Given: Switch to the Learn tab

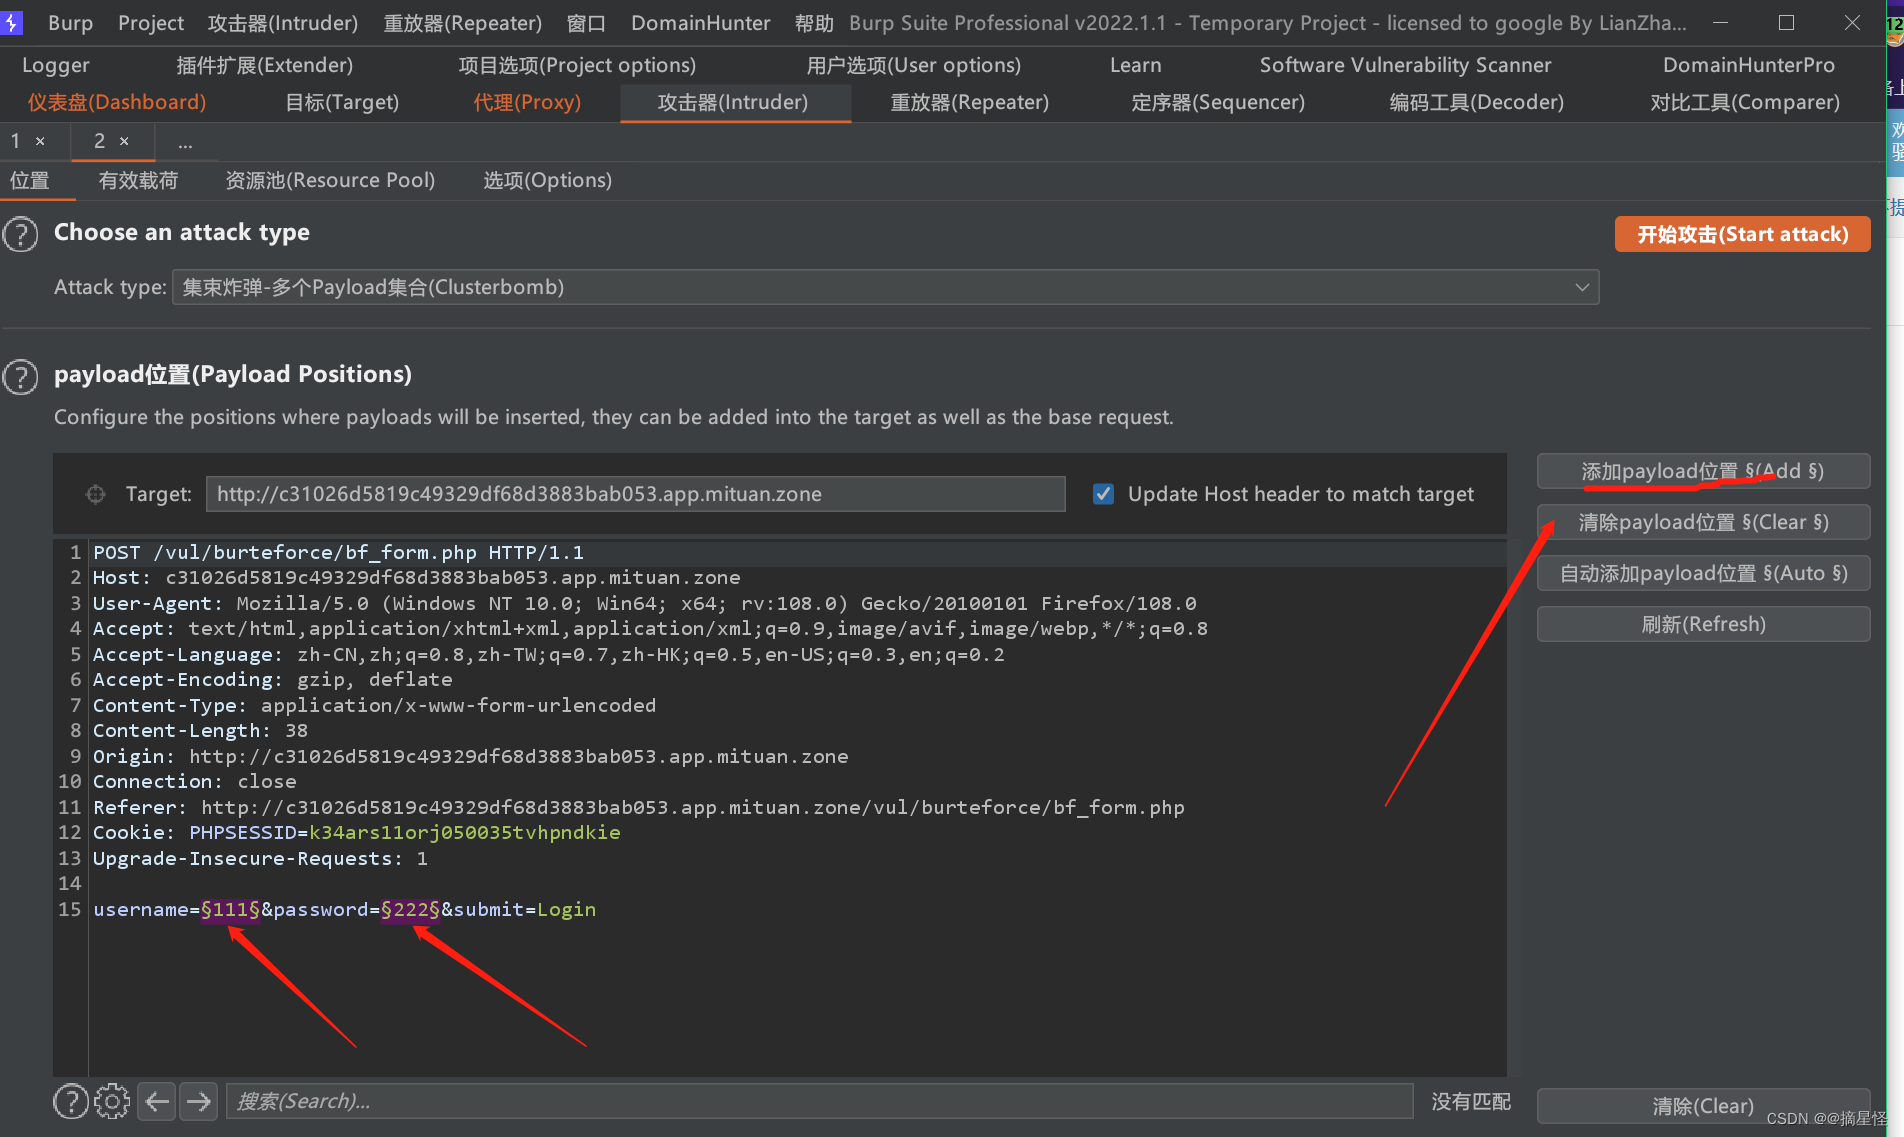Looking at the screenshot, I should [x=1136, y=65].
